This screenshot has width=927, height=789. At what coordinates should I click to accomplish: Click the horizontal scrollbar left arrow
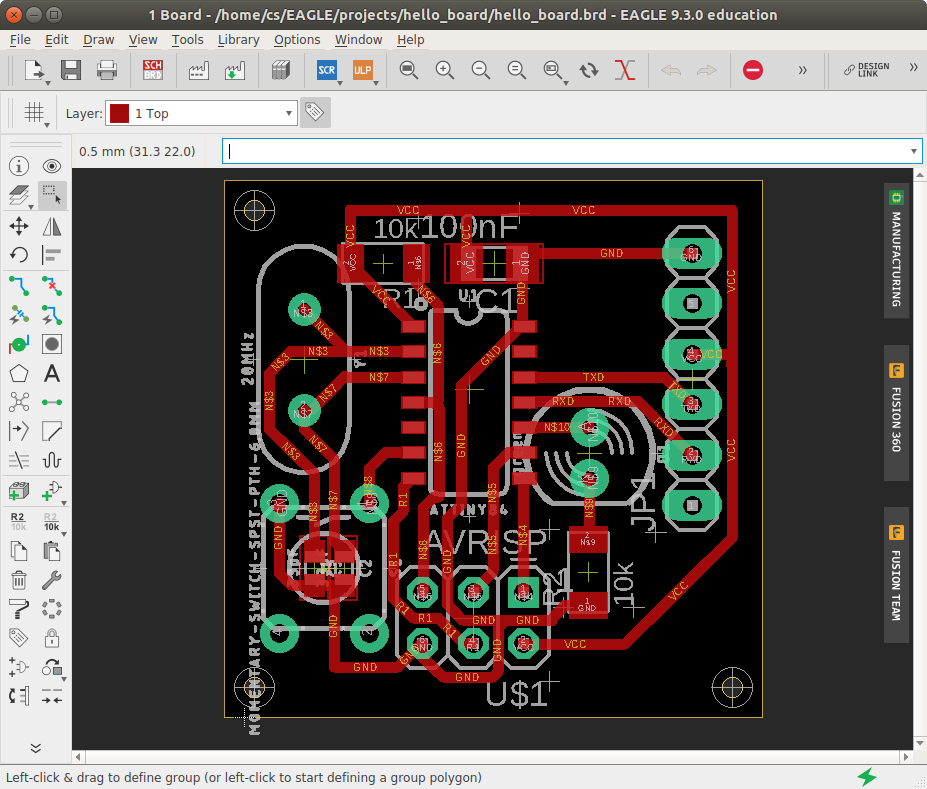pyautogui.click(x=78, y=756)
